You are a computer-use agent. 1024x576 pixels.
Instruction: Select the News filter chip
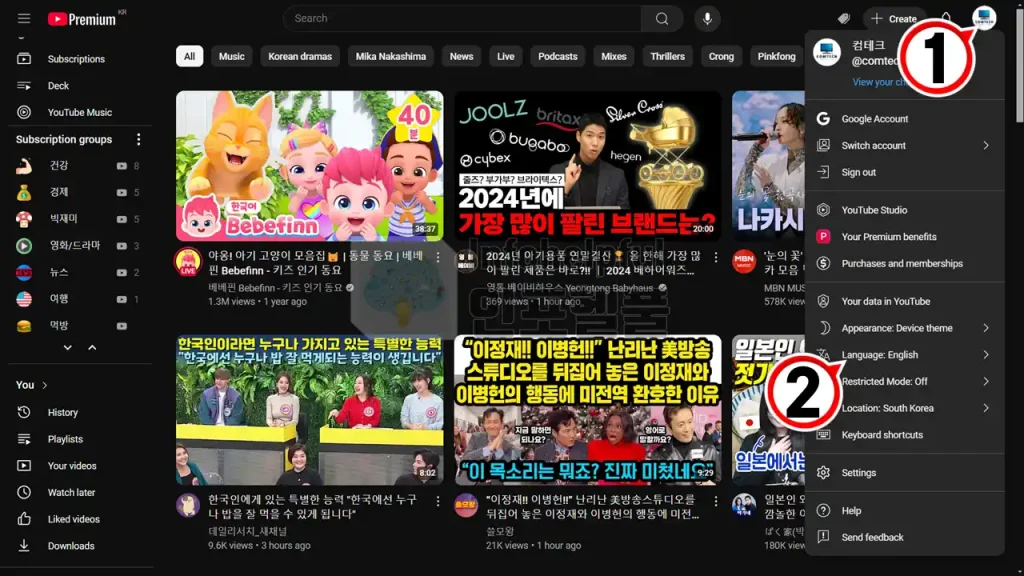pyautogui.click(x=461, y=56)
